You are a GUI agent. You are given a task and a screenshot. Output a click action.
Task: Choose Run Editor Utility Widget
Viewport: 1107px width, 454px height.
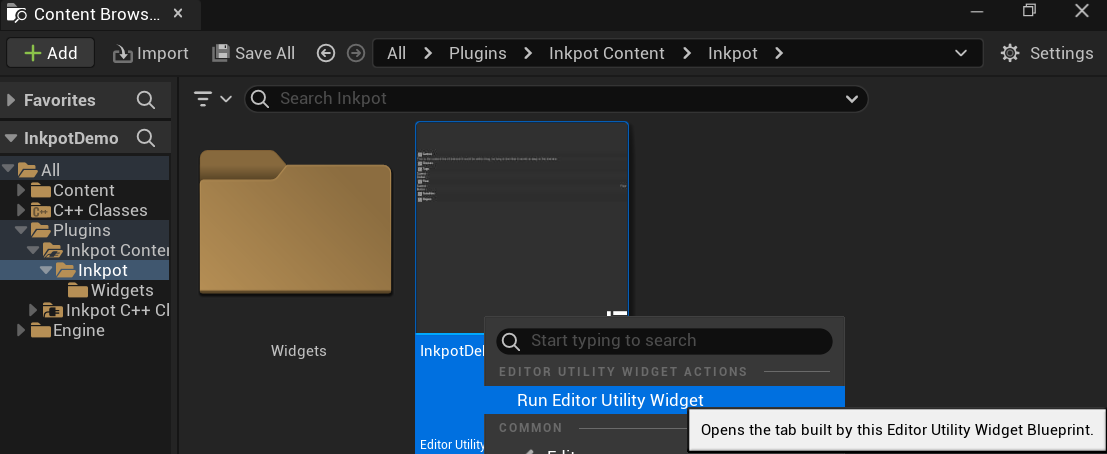pos(664,400)
